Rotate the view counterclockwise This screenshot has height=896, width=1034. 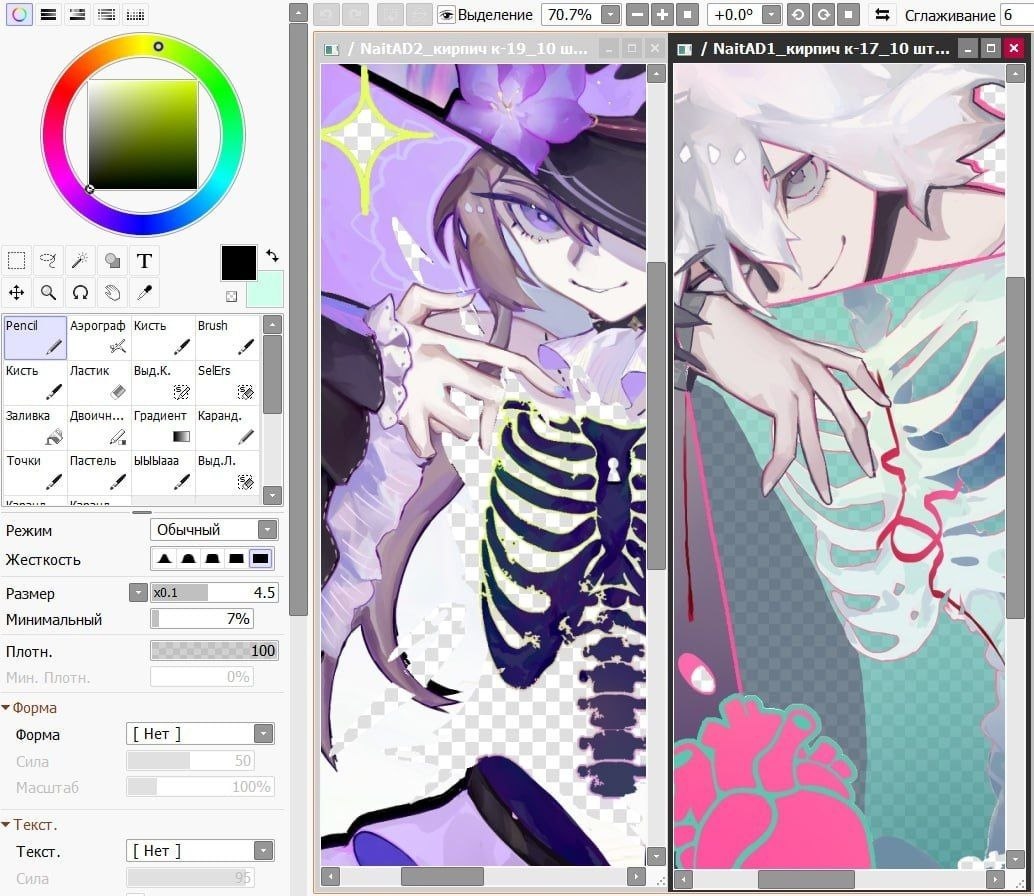click(x=798, y=15)
